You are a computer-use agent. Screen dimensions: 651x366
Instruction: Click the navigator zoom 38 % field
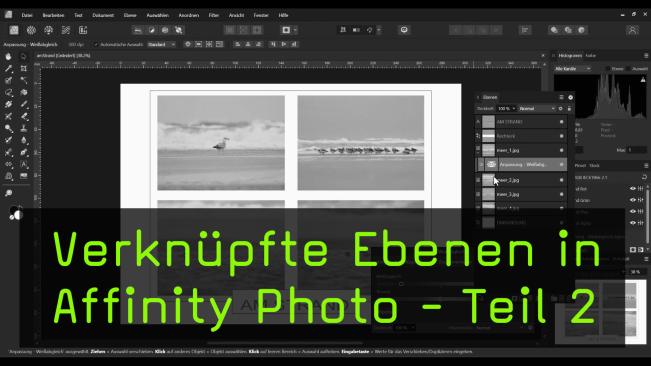pyautogui.click(x=635, y=272)
